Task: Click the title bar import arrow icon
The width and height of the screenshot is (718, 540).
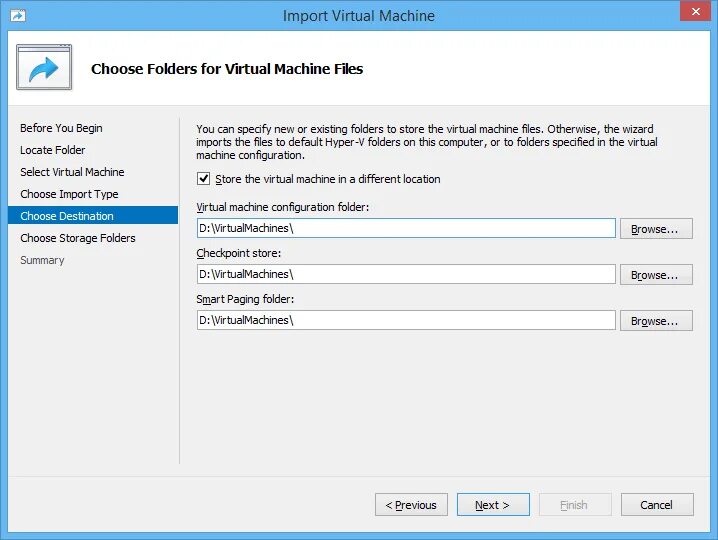Action: click(x=18, y=16)
